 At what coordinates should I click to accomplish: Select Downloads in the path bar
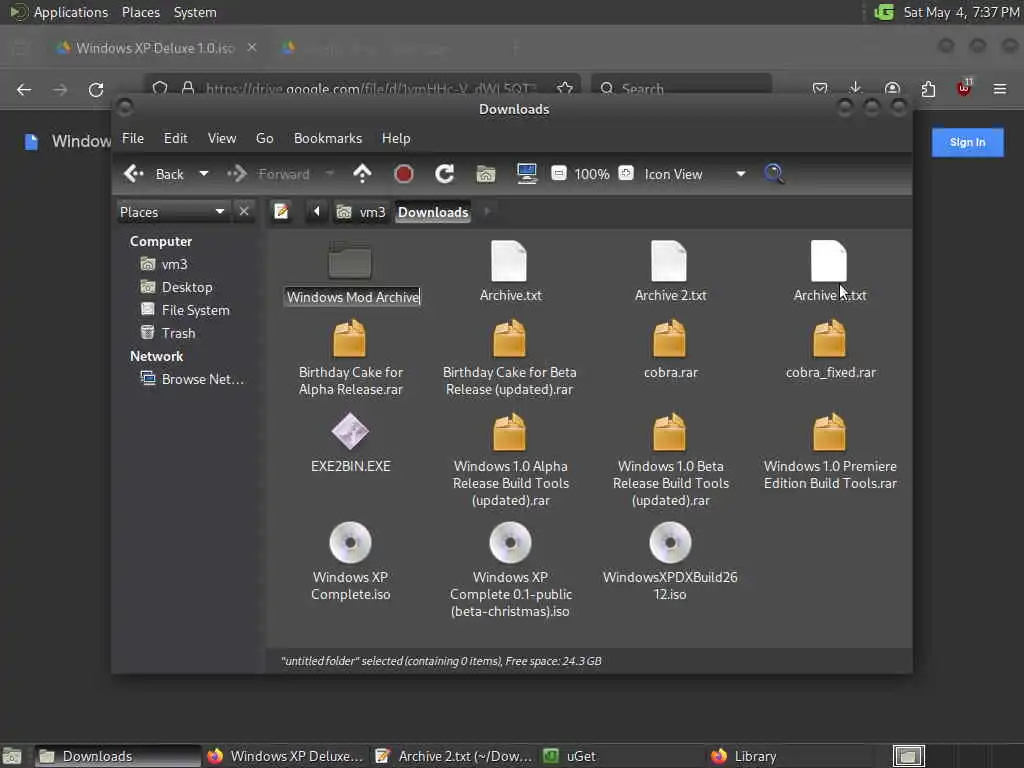tap(433, 212)
